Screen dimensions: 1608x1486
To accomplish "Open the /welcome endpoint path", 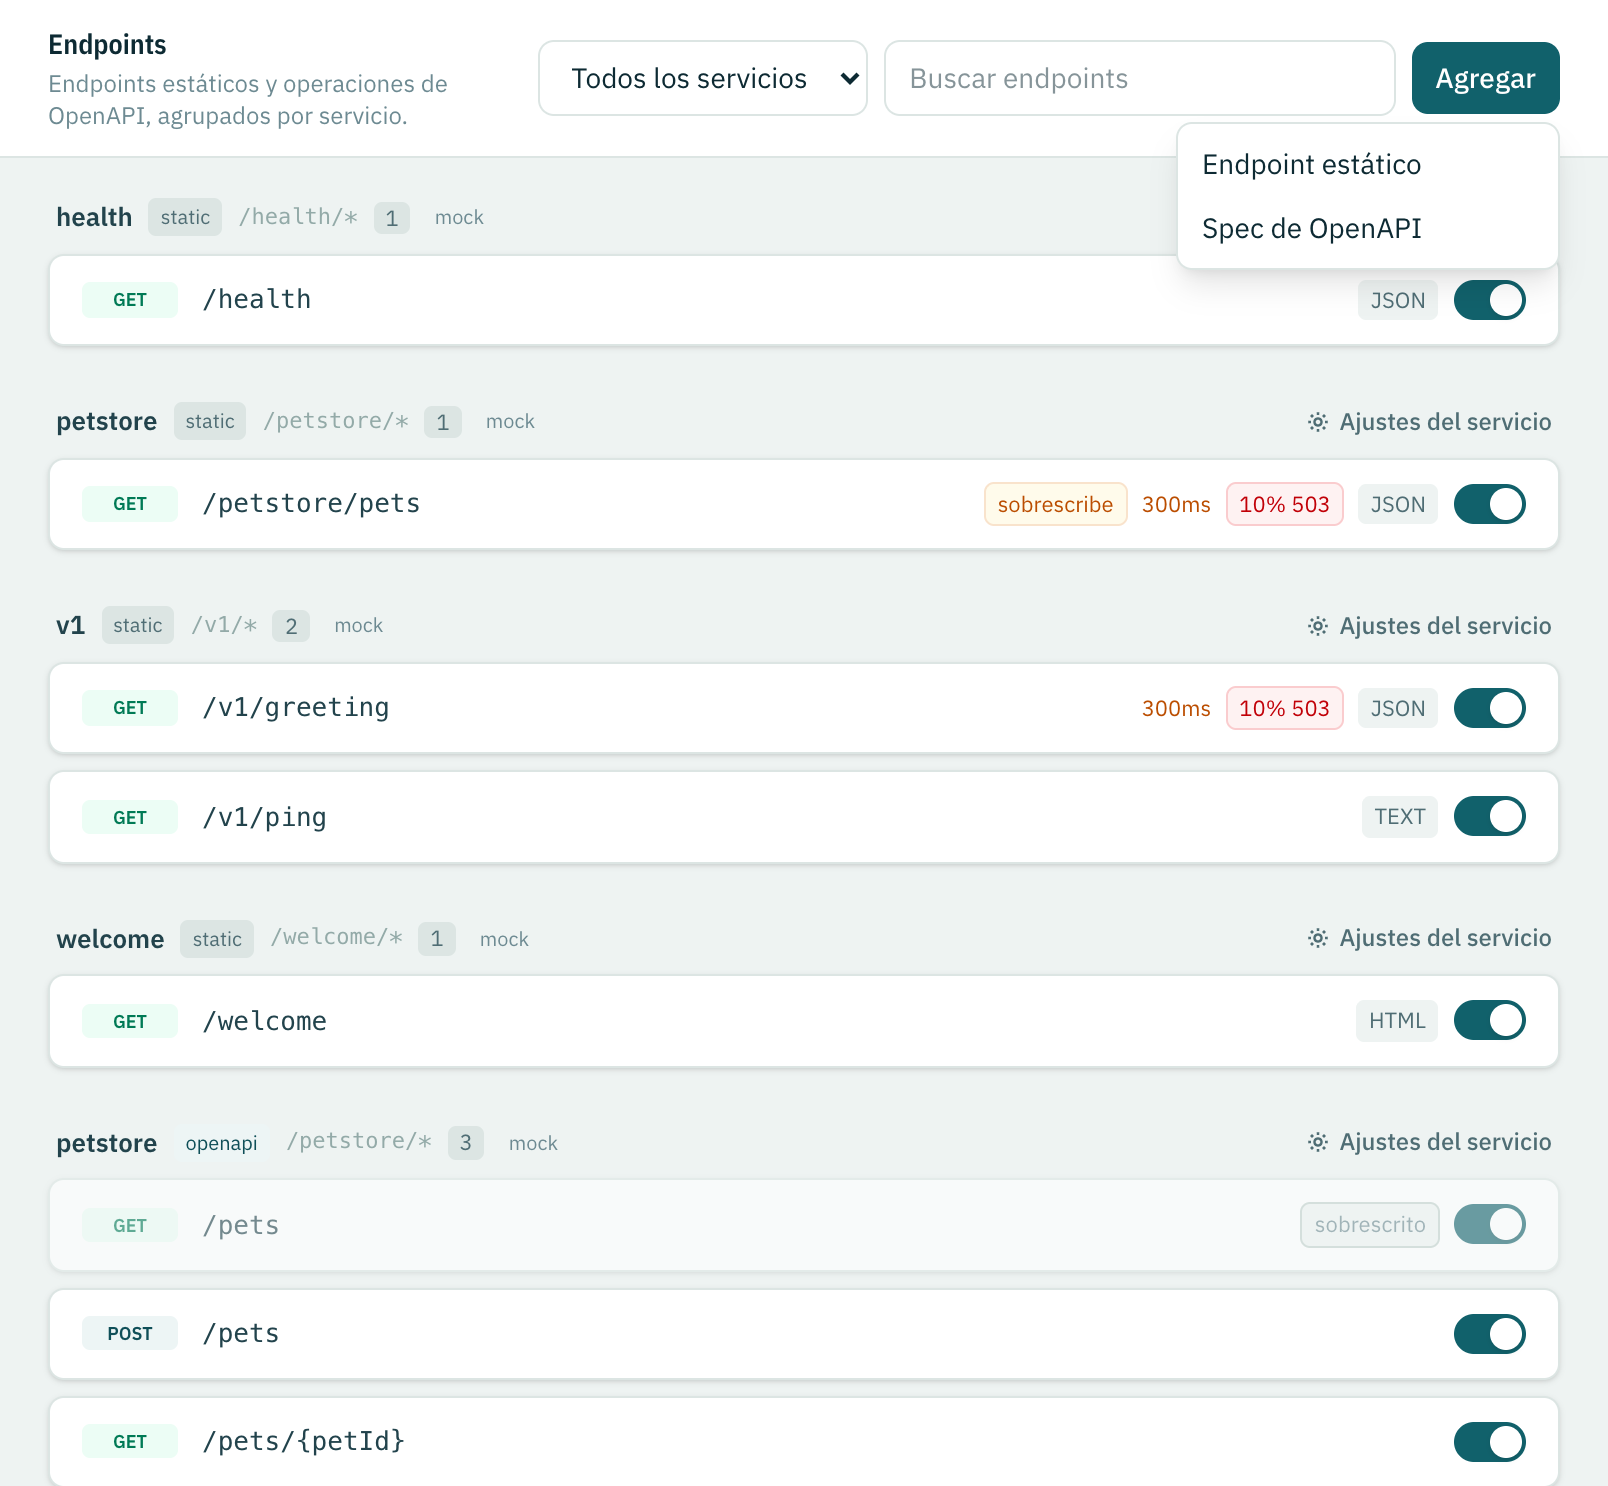I will coord(264,1021).
